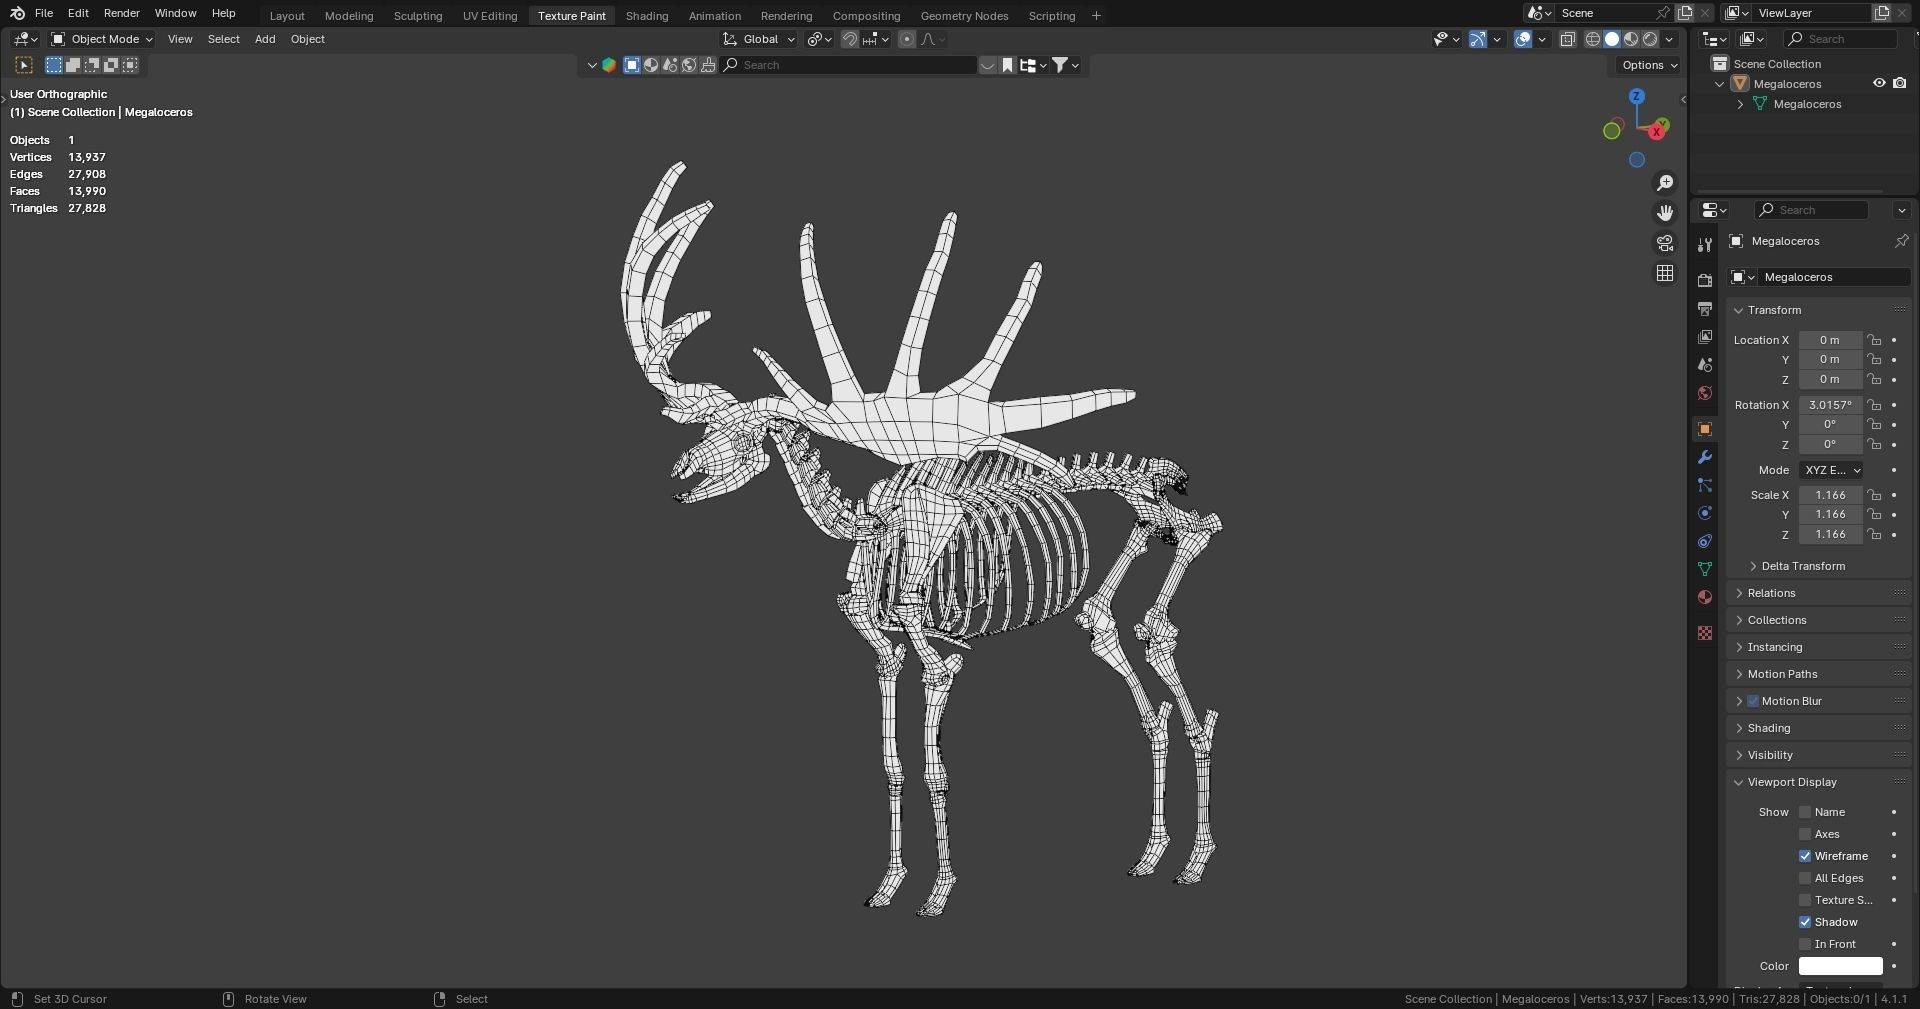Open the Render menu
The width and height of the screenshot is (1920, 1009).
[122, 13]
